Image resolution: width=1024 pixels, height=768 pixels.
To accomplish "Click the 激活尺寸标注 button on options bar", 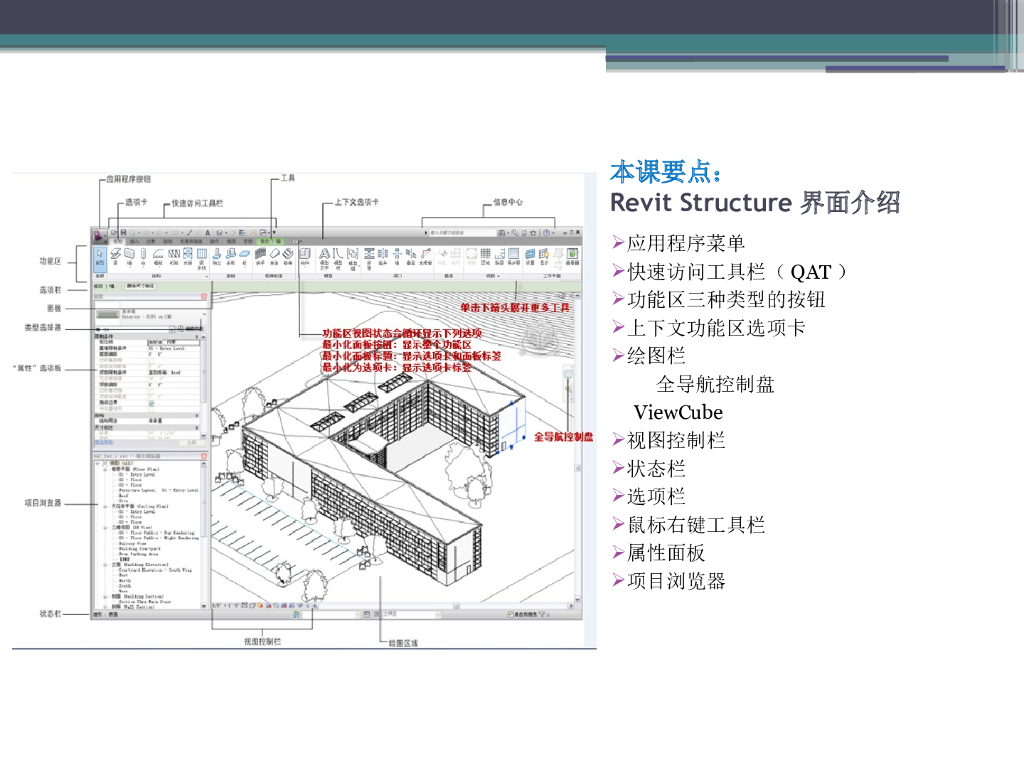I will (x=140, y=286).
